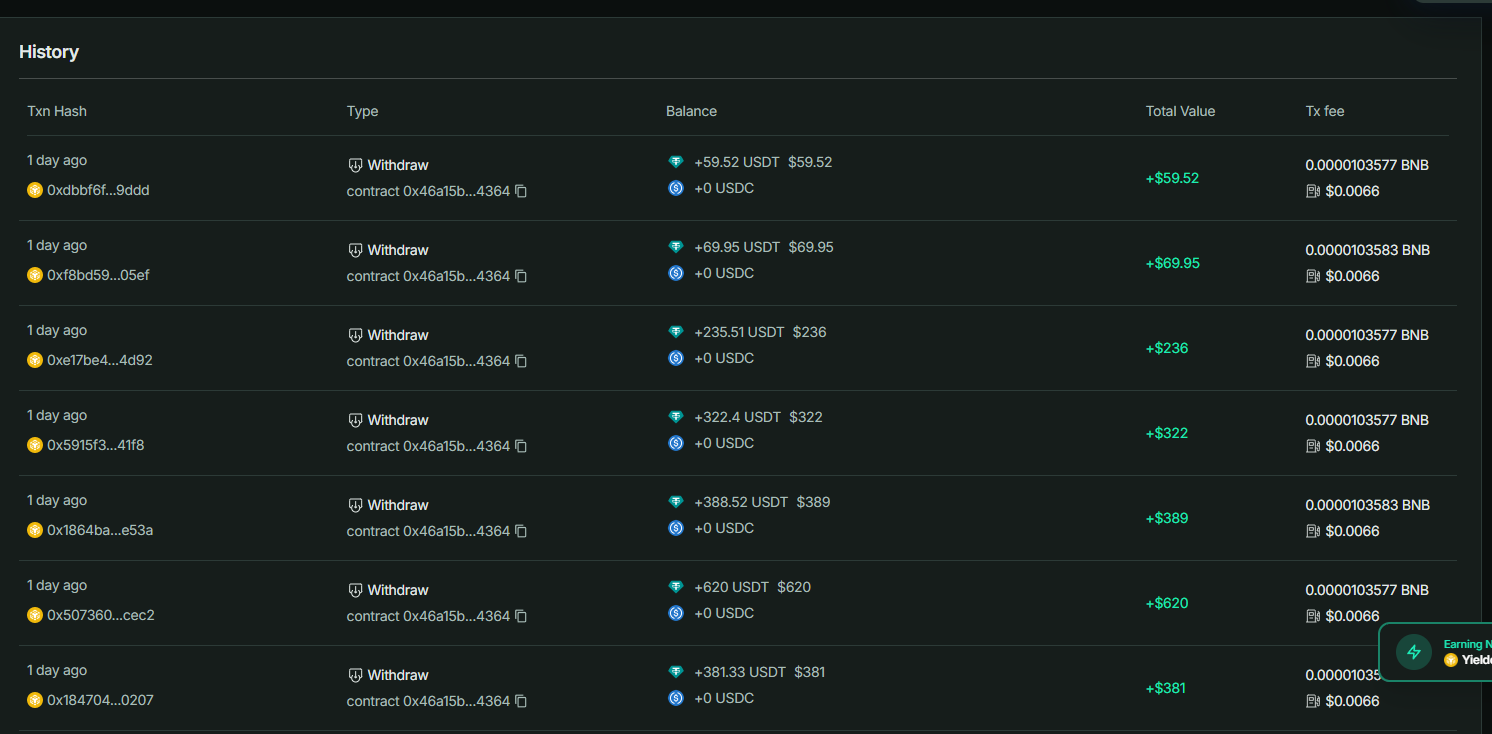Click the USDC token icon in the +$59.52 row

(676, 188)
